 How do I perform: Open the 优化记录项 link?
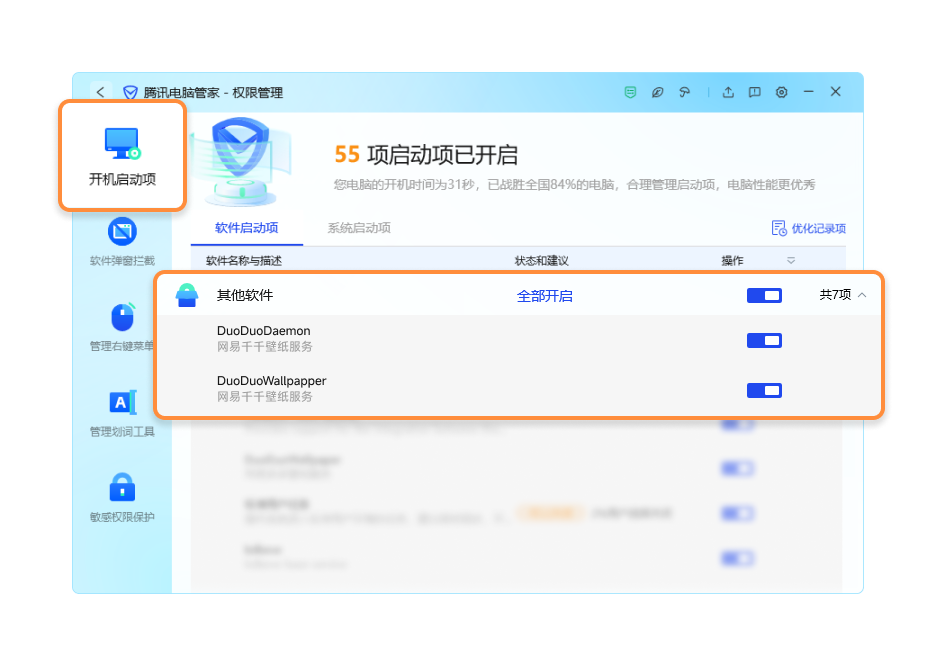[818, 229]
